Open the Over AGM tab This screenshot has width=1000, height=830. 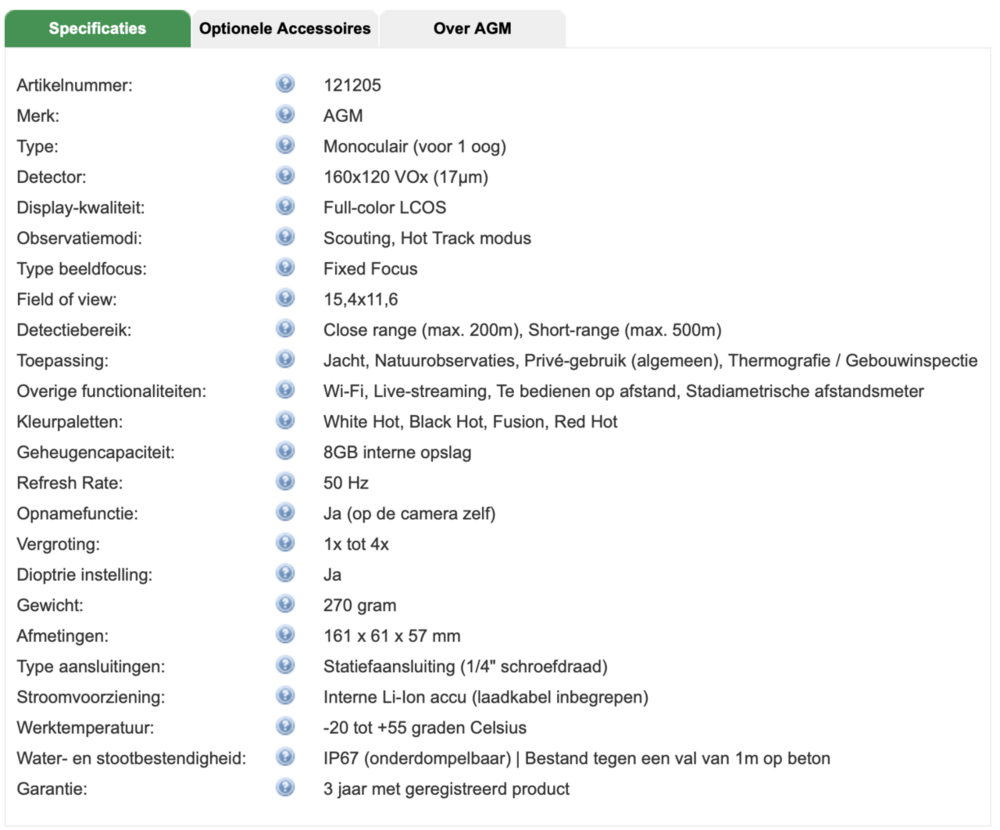[x=472, y=29]
